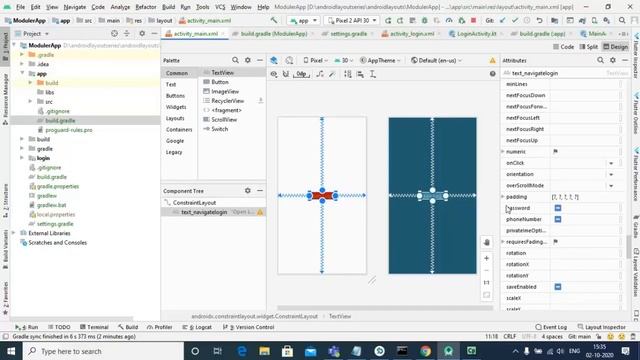
Task: Open Attributes panel settings gear
Action: click(x=613, y=60)
